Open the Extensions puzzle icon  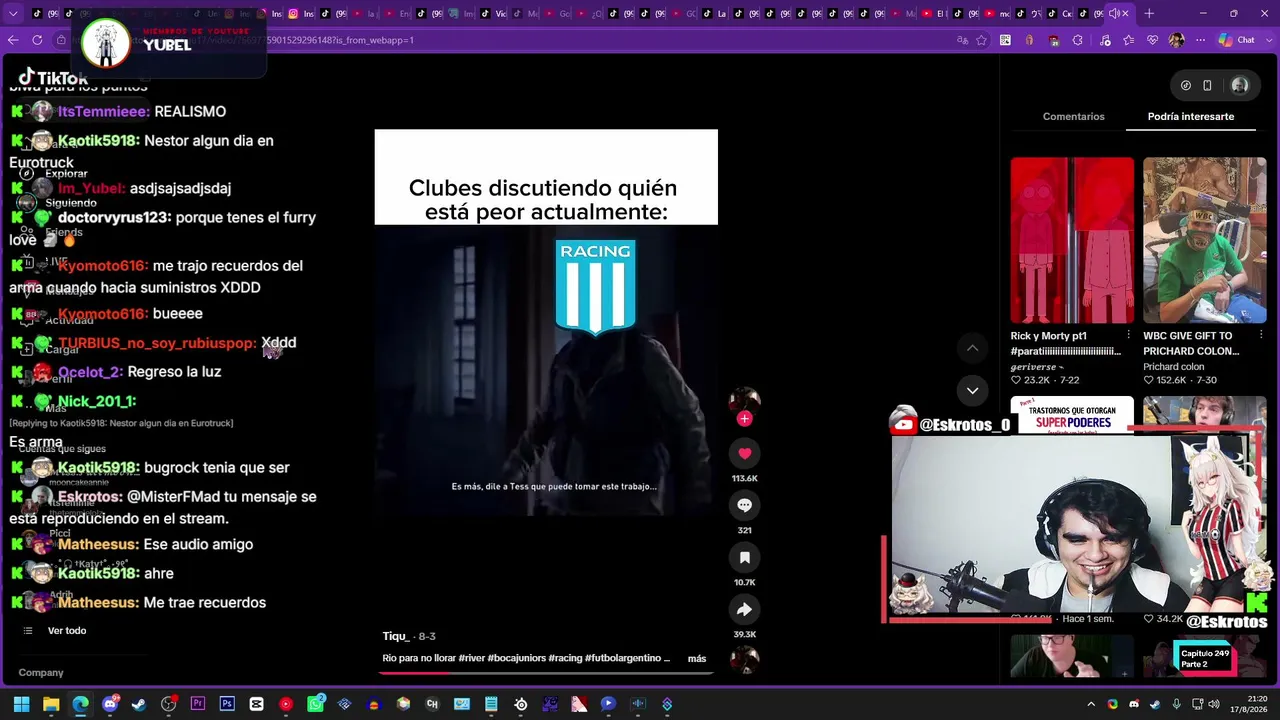1078,40
